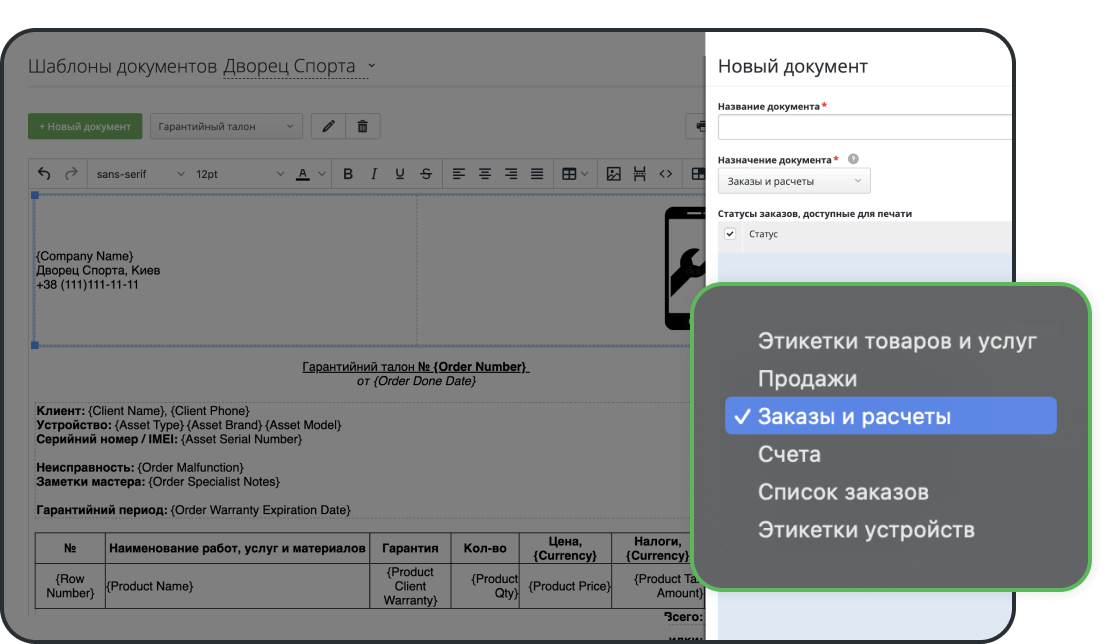Toggle italic formatting
This screenshot has height=644, width=1109.
click(x=374, y=174)
